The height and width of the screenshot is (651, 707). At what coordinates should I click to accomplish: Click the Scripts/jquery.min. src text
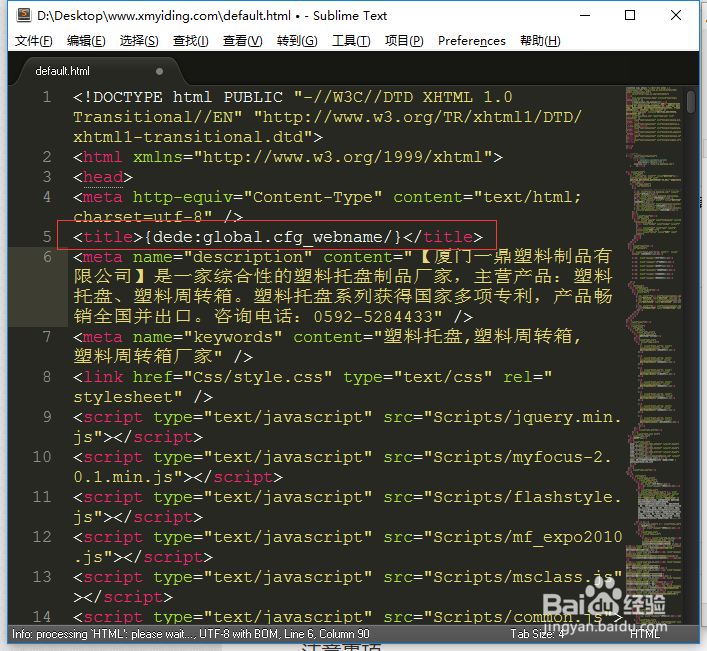[528, 417]
